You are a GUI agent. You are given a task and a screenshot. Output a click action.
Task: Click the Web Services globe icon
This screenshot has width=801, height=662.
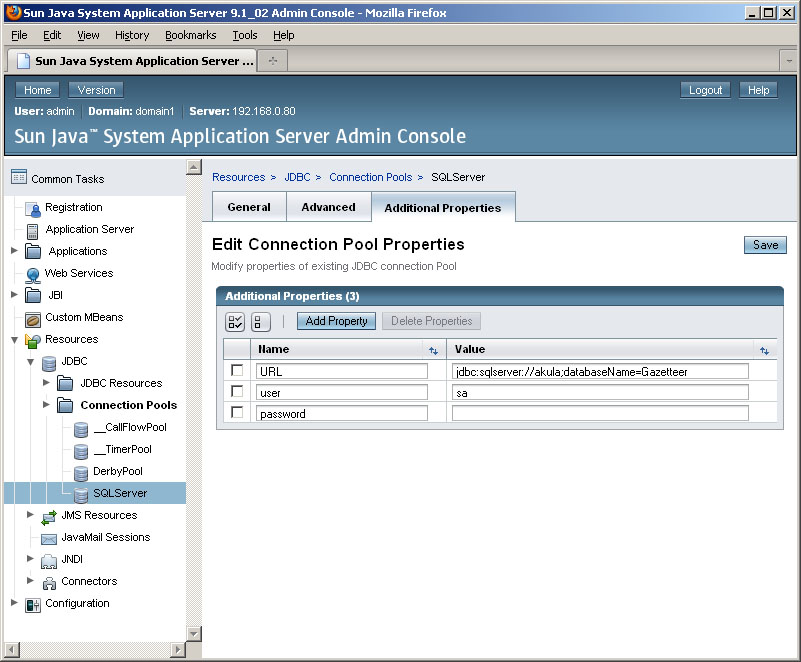[33, 275]
